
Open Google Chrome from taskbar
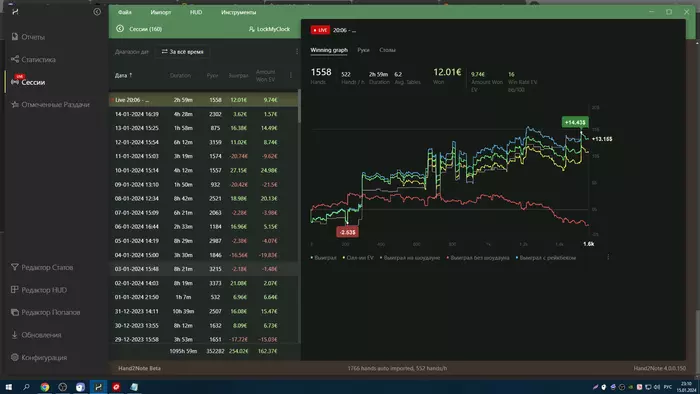tap(45, 387)
